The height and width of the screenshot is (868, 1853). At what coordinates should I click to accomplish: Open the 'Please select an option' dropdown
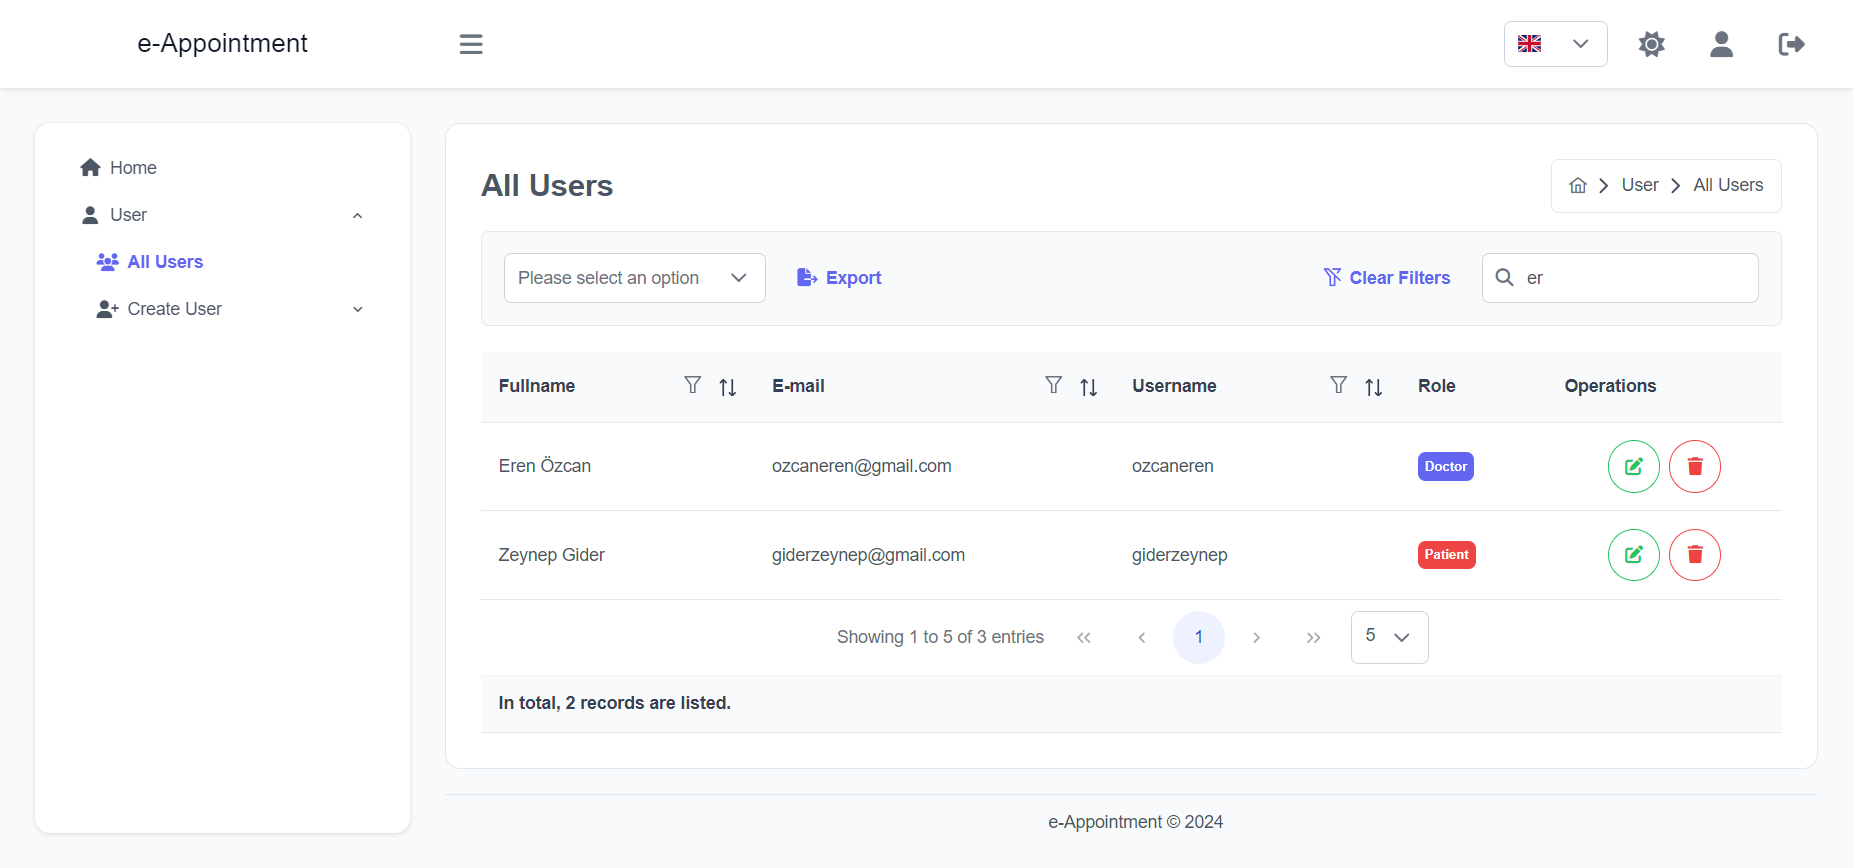coord(634,278)
